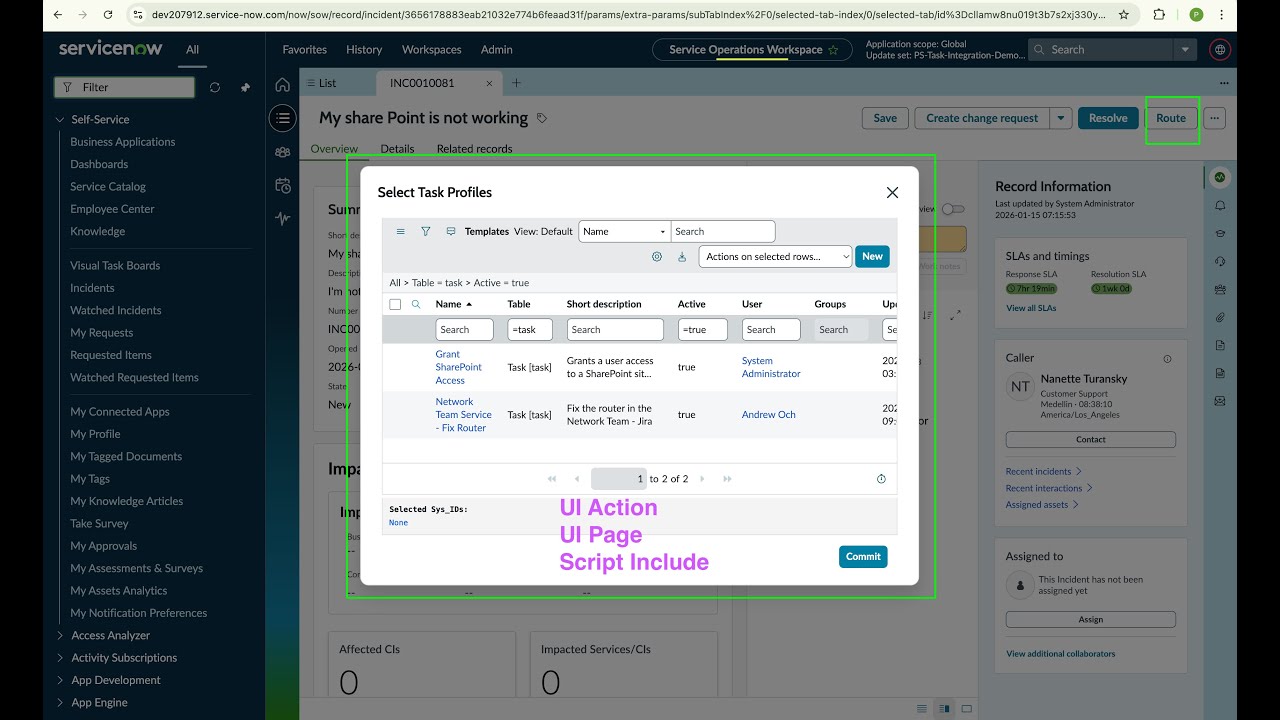Open the calendar schedule icon in workspace sidebar
This screenshot has width=1280, height=720.
(283, 185)
